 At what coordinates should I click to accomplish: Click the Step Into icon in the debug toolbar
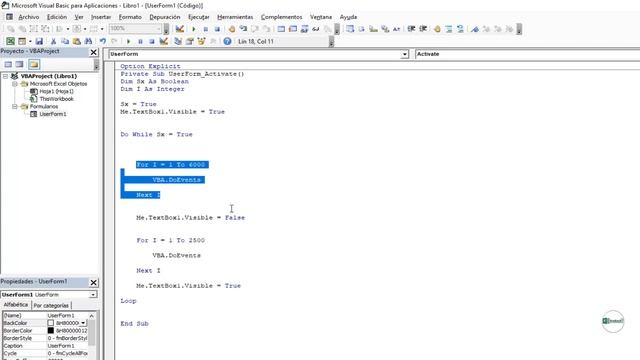click(243, 29)
